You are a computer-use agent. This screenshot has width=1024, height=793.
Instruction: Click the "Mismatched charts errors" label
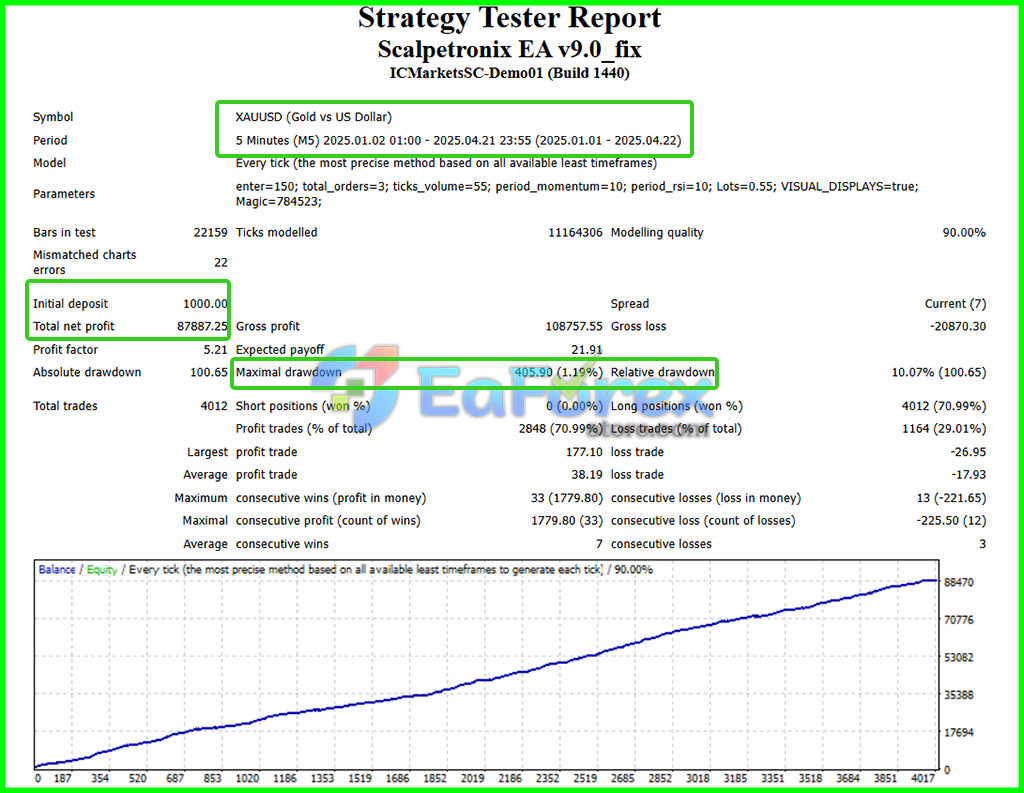point(85,262)
